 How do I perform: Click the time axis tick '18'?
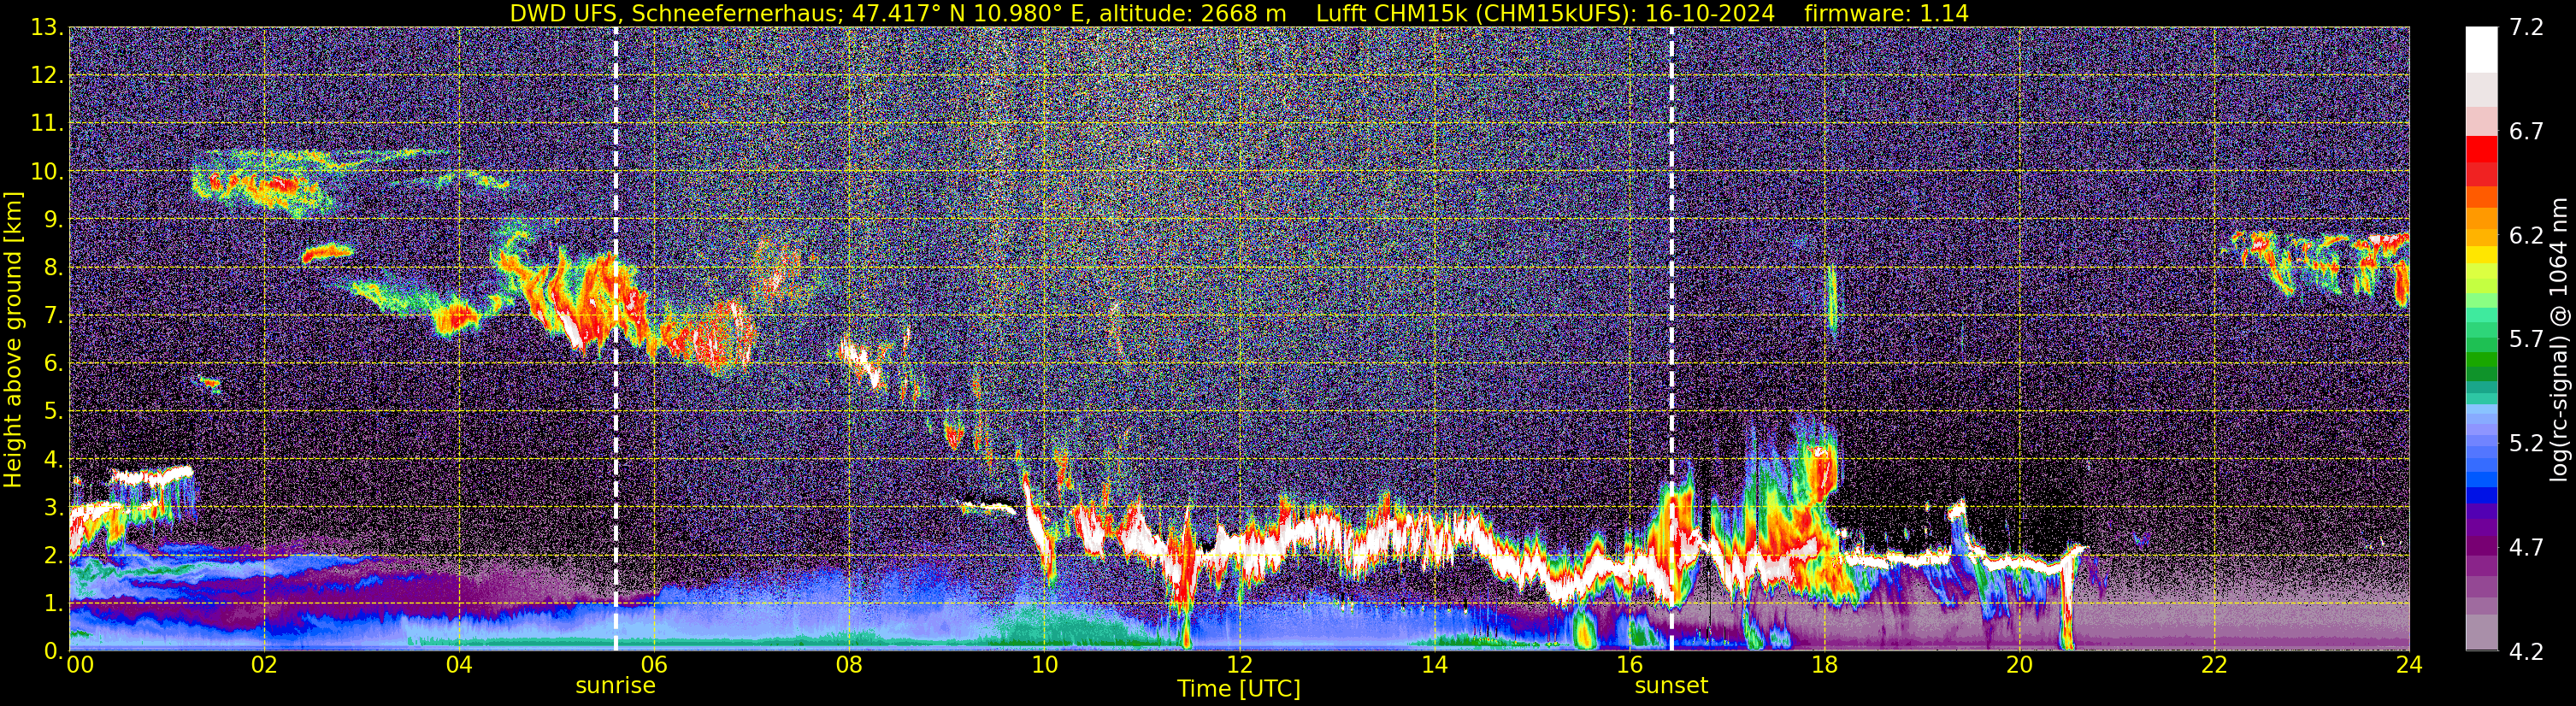1824,665
